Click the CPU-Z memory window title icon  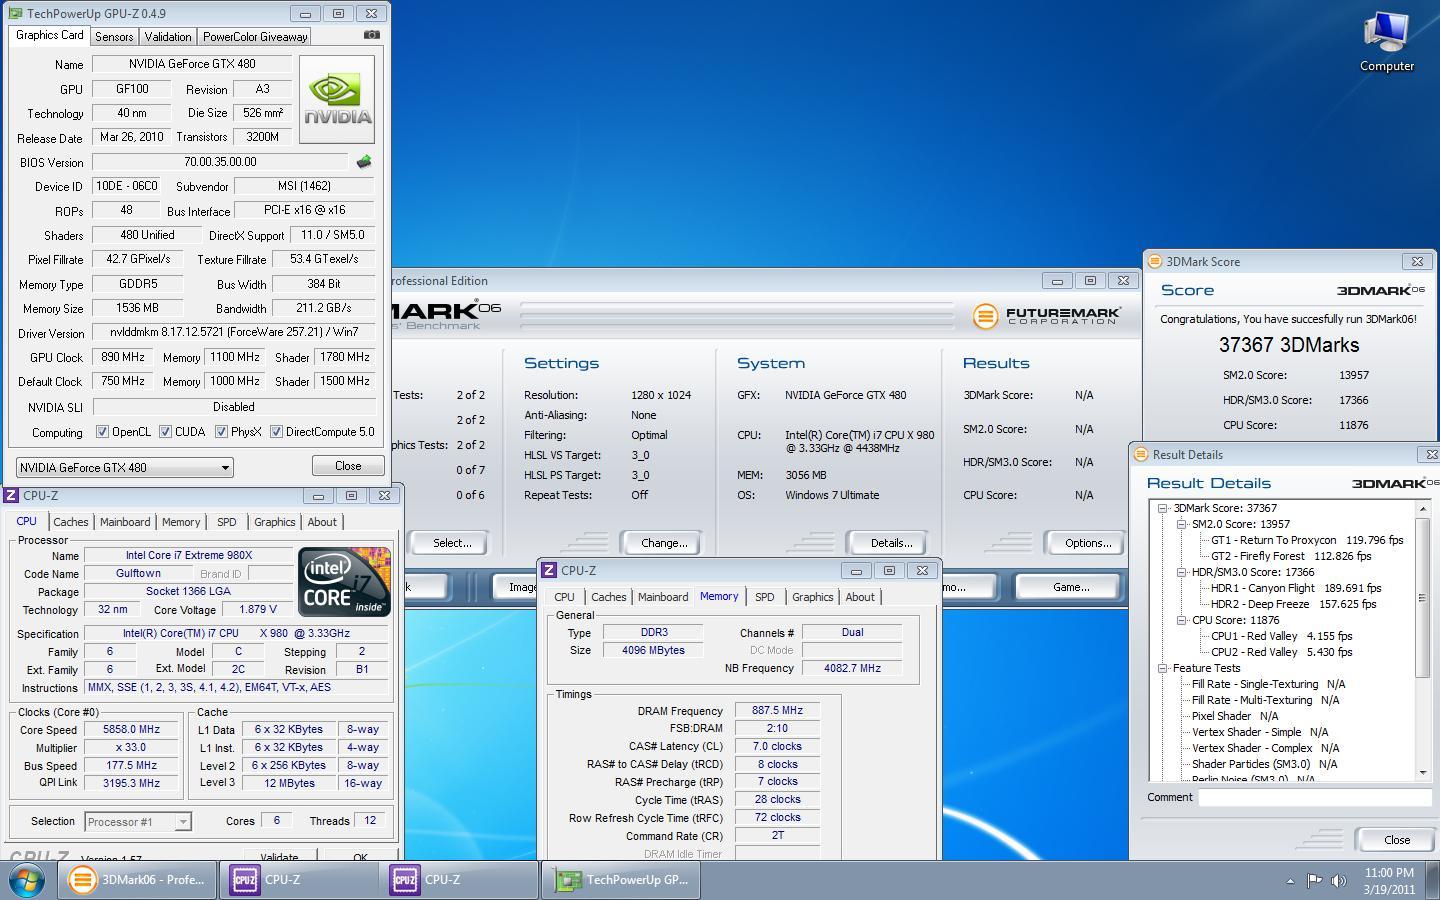549,570
